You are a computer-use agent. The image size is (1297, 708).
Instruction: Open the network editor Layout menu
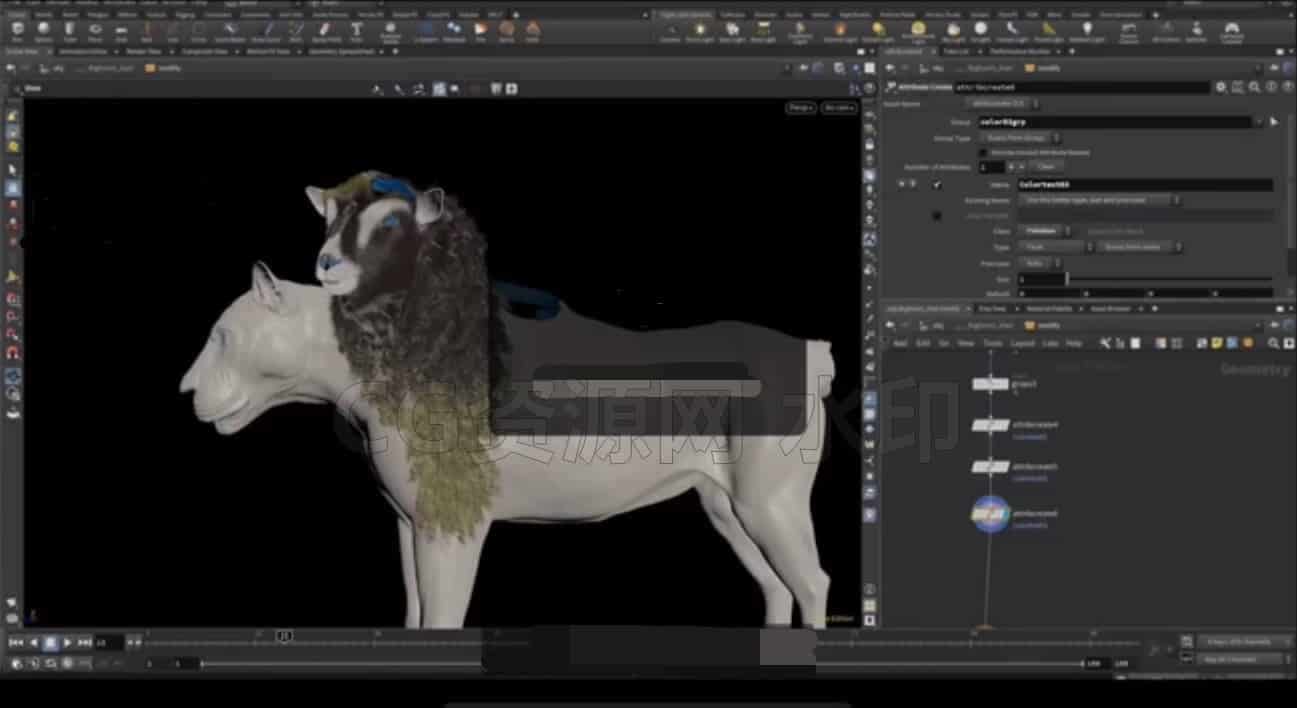[1022, 343]
